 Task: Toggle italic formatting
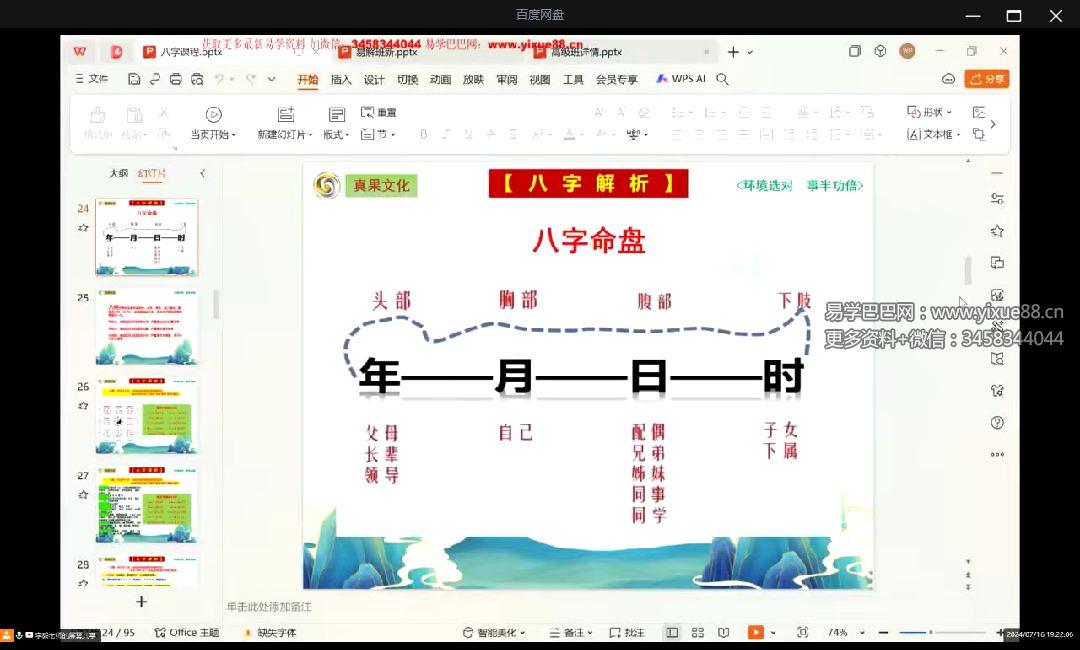[x=447, y=133]
